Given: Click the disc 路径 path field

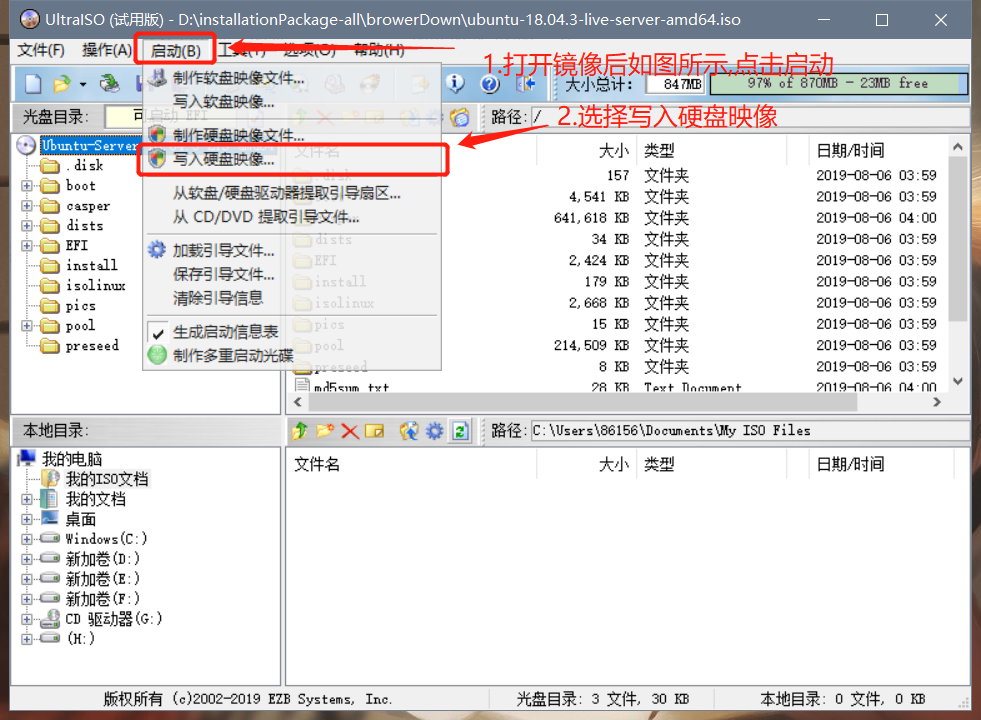Looking at the screenshot, I should pyautogui.click(x=750, y=117).
